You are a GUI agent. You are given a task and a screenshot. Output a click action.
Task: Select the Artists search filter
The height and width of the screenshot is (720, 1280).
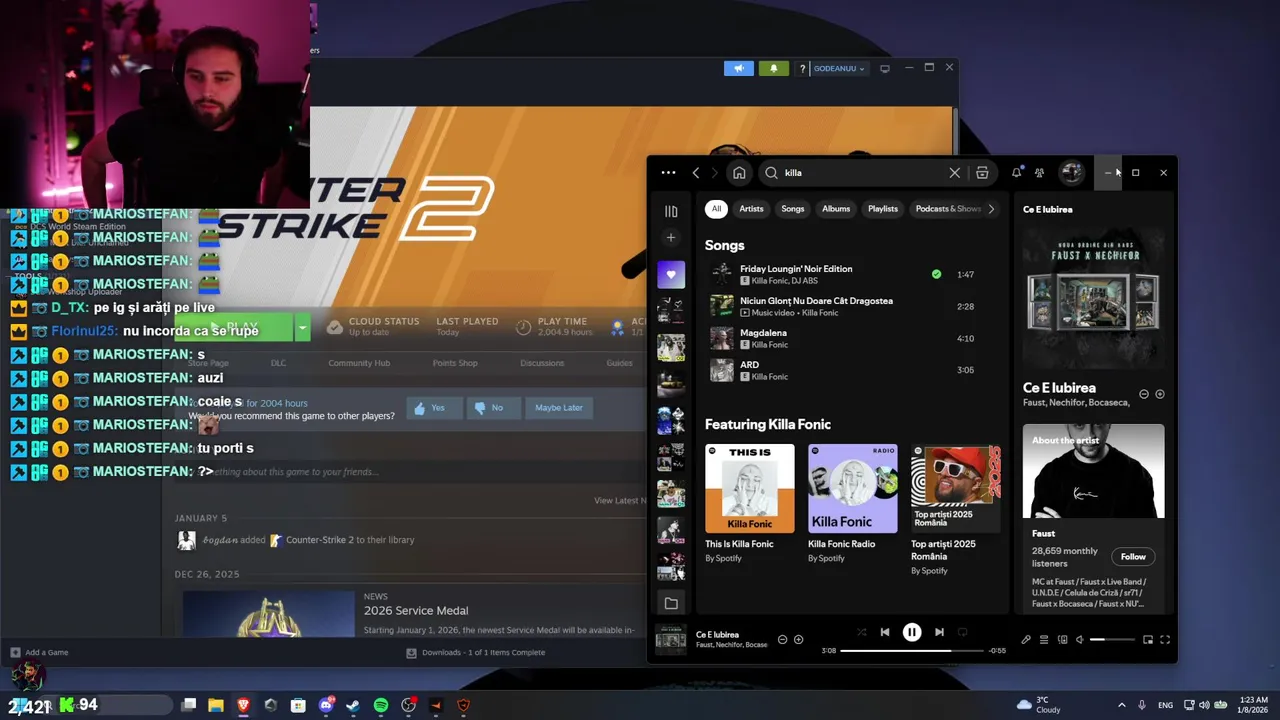tap(751, 209)
